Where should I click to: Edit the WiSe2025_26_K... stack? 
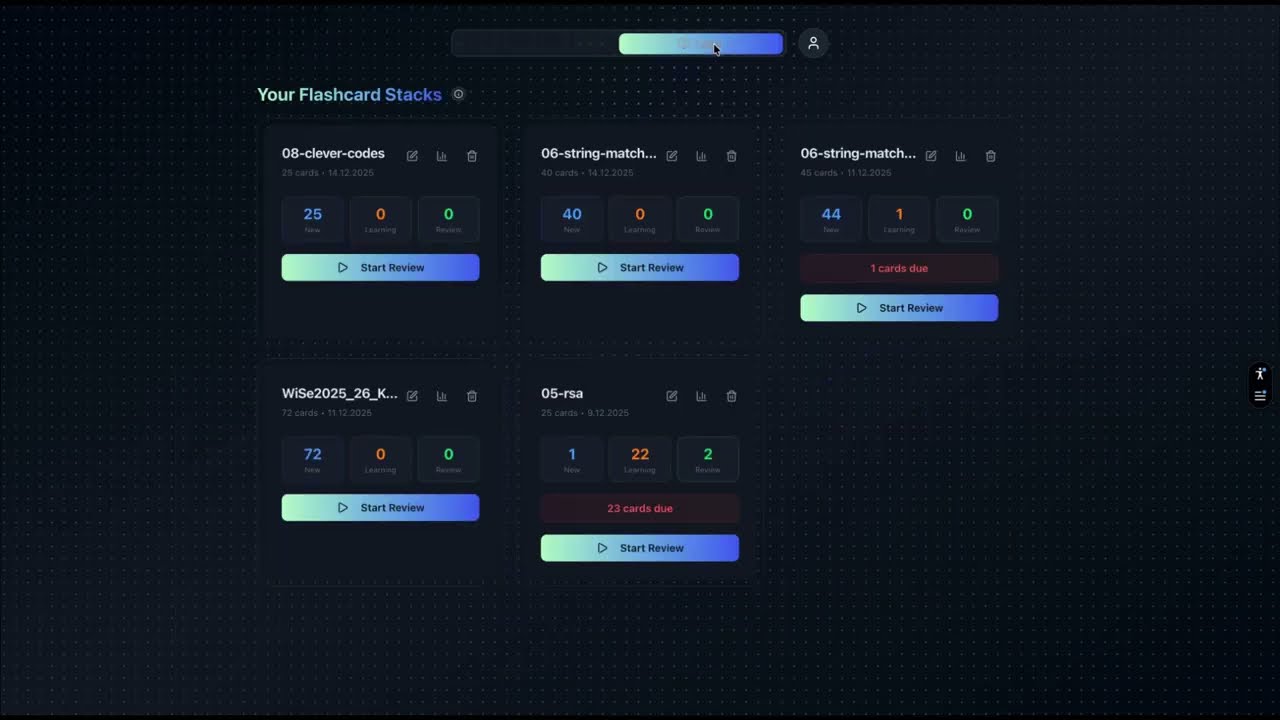pos(412,396)
